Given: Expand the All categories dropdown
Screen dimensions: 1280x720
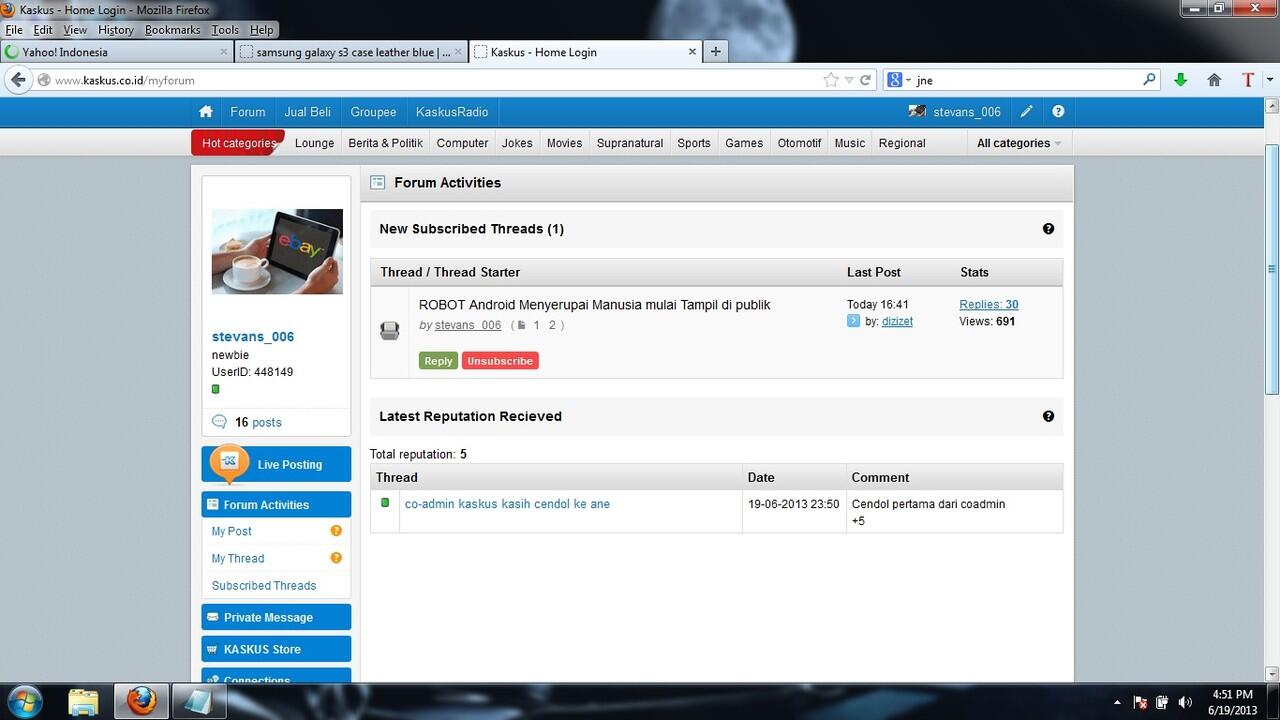Looking at the screenshot, I should tap(1018, 143).
